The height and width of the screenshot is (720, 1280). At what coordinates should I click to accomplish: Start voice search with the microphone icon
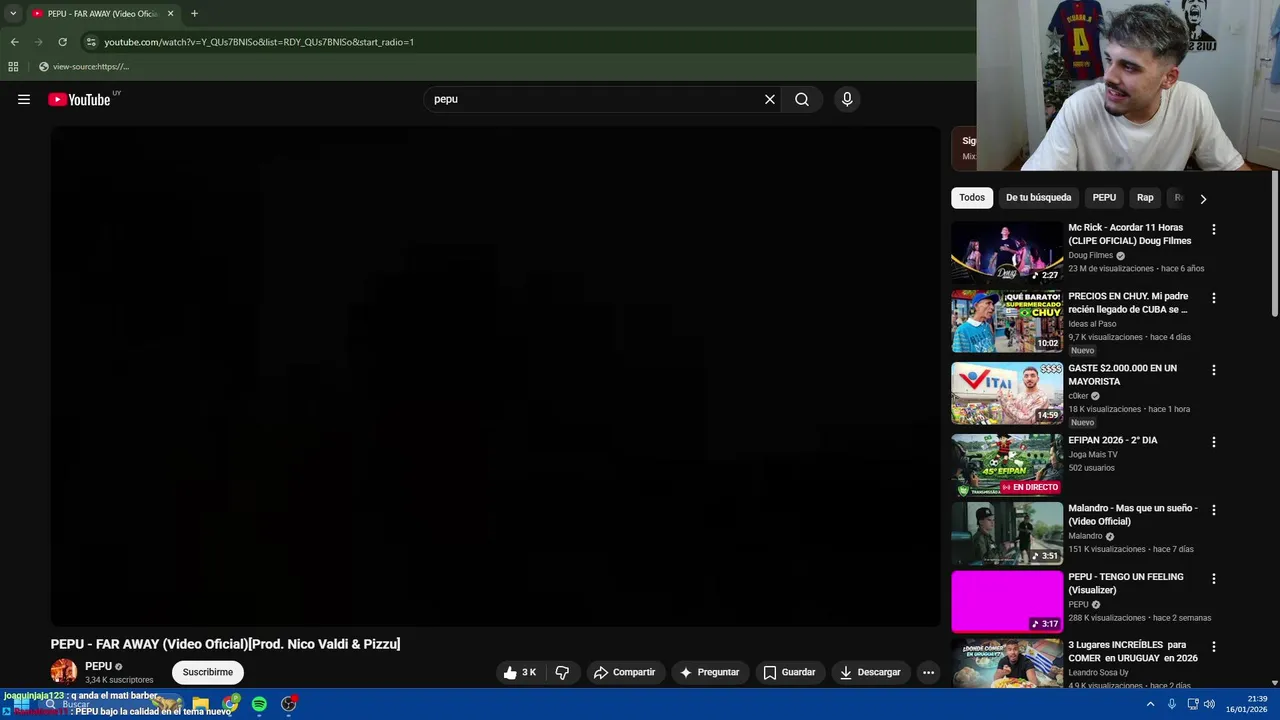(x=847, y=99)
